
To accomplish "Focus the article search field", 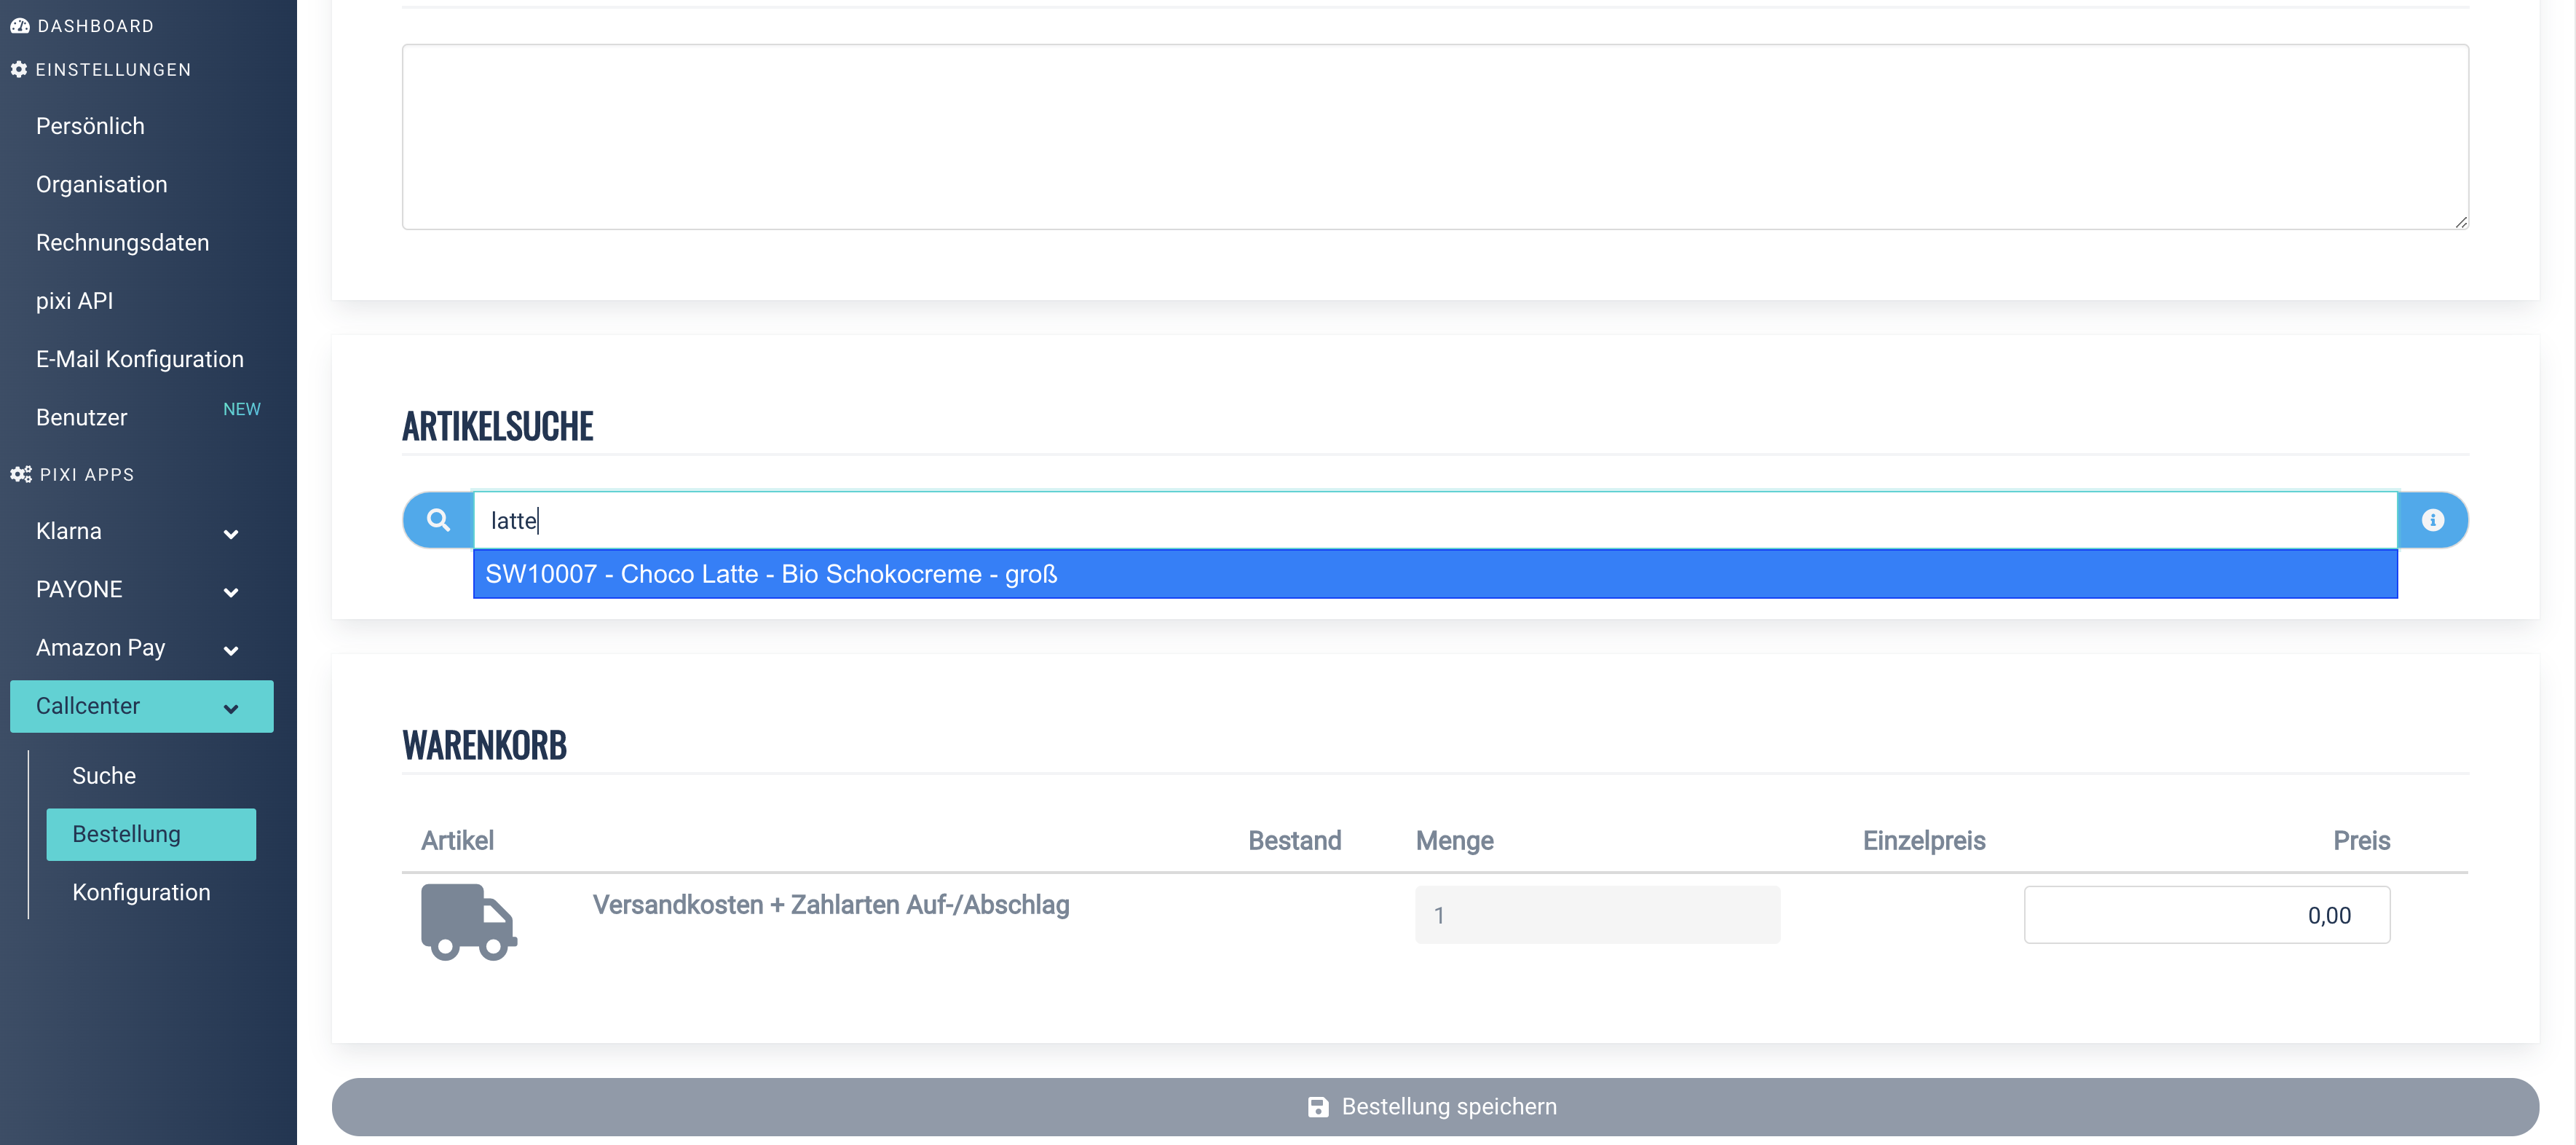I will (x=1435, y=520).
